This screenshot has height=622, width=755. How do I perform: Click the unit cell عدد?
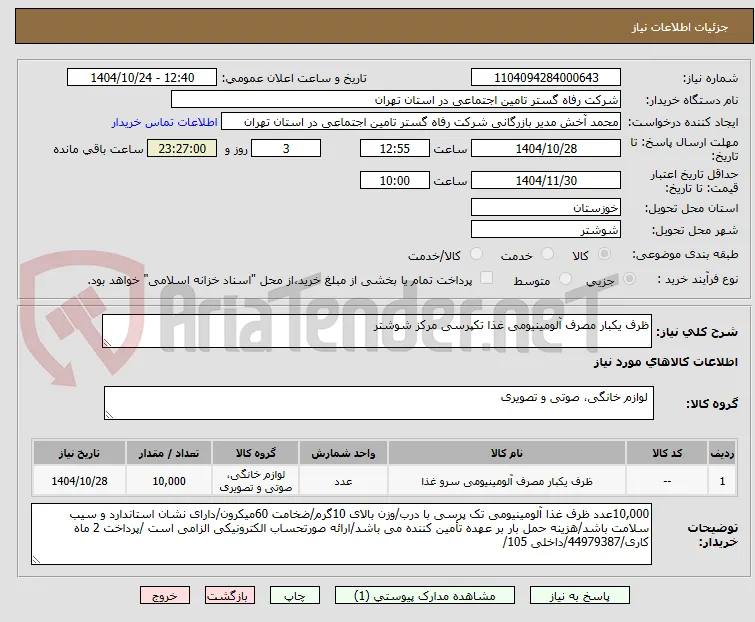click(343, 481)
